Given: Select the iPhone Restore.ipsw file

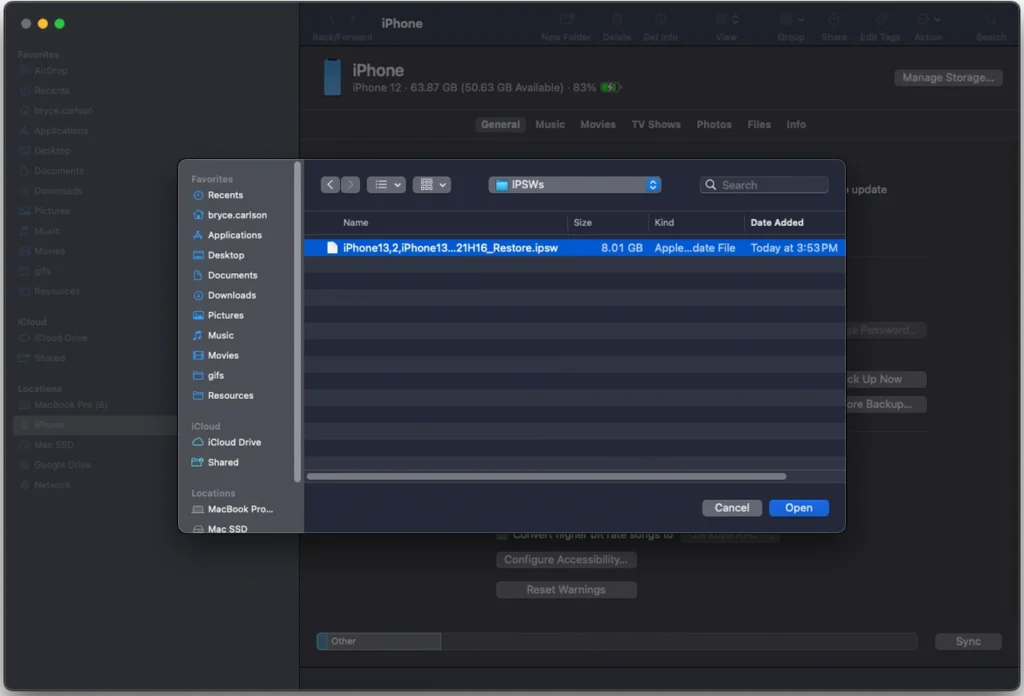Looking at the screenshot, I should click(x=450, y=248).
